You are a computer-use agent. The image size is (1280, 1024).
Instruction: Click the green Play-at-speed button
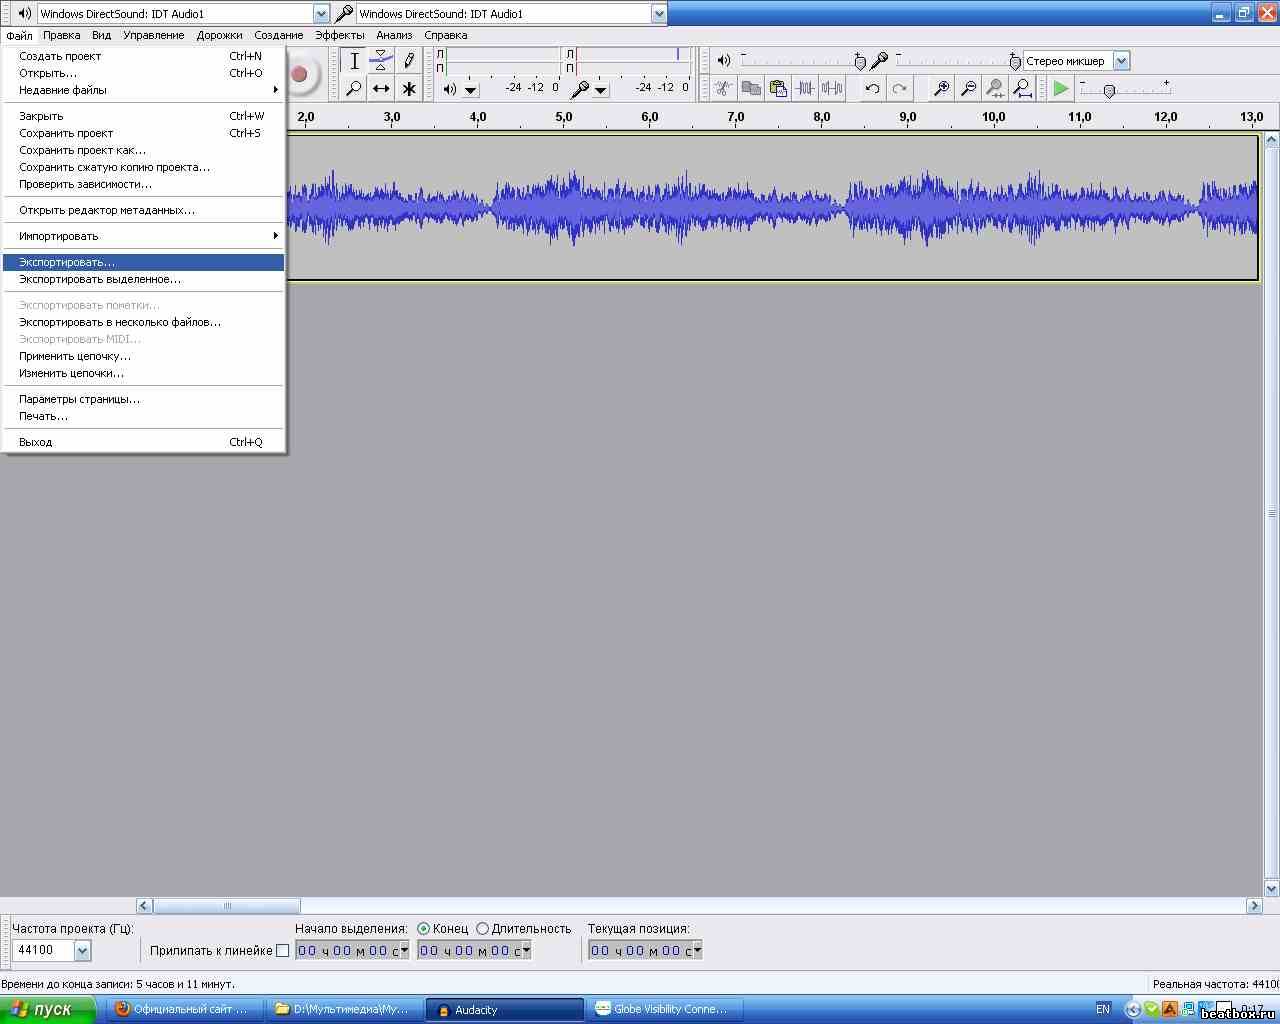pyautogui.click(x=1060, y=89)
